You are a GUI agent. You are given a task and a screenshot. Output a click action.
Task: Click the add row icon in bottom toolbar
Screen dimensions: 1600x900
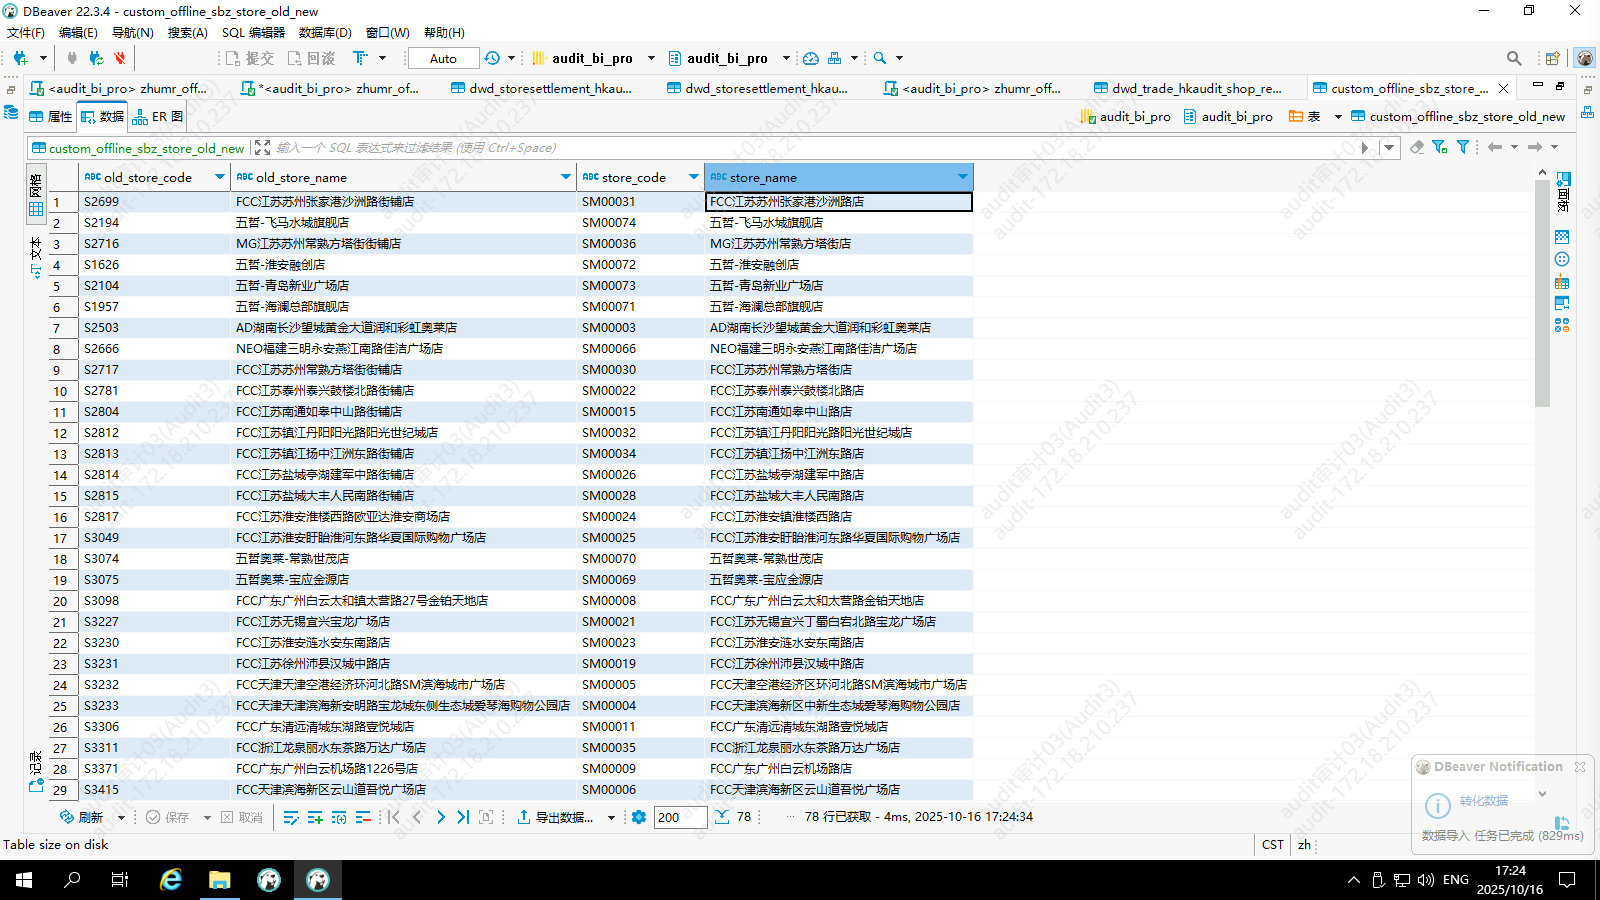(315, 817)
